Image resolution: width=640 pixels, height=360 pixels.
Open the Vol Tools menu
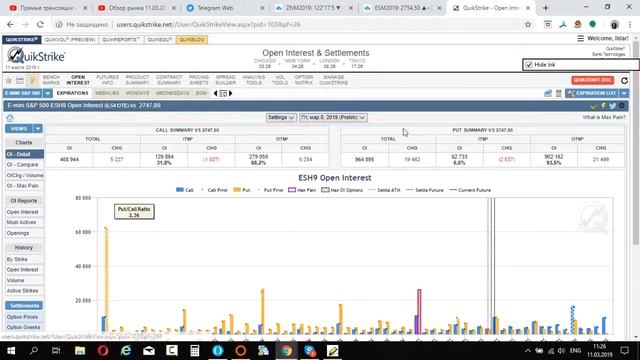280,80
